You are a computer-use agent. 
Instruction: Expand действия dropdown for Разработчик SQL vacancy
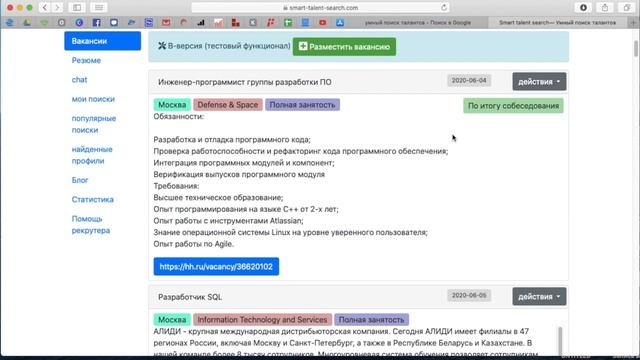[539, 296]
